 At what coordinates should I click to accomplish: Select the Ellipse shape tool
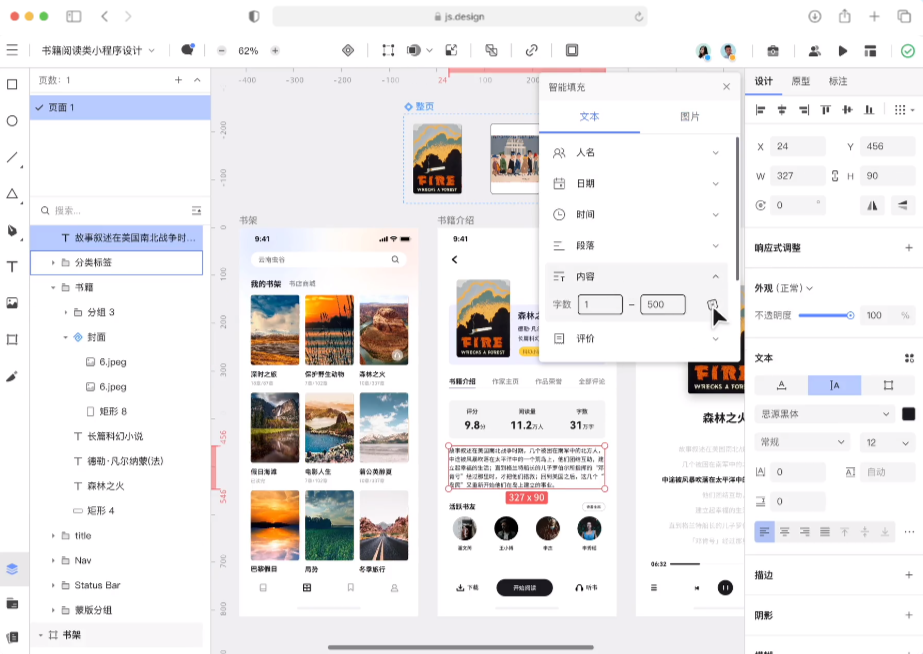13,121
